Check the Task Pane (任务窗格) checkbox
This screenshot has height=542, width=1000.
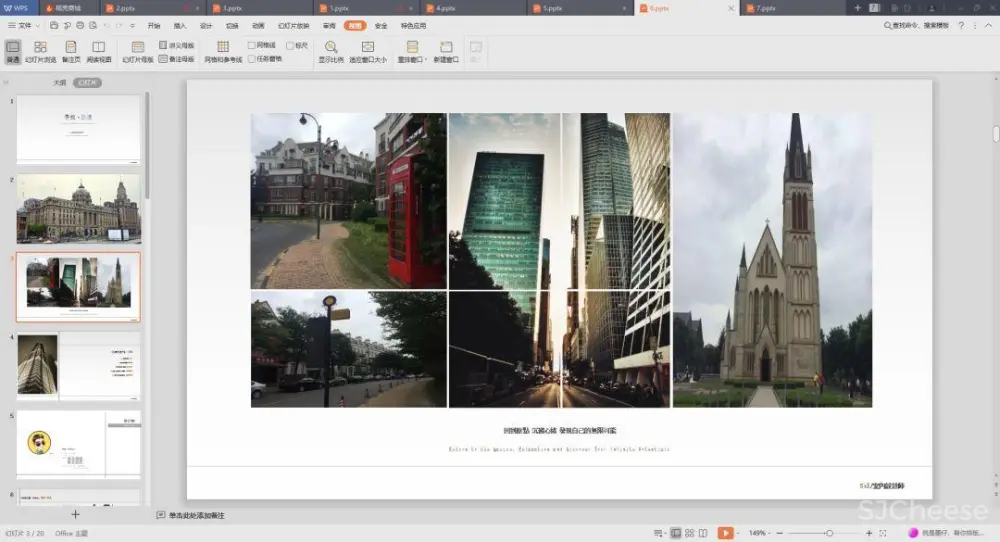[x=252, y=59]
